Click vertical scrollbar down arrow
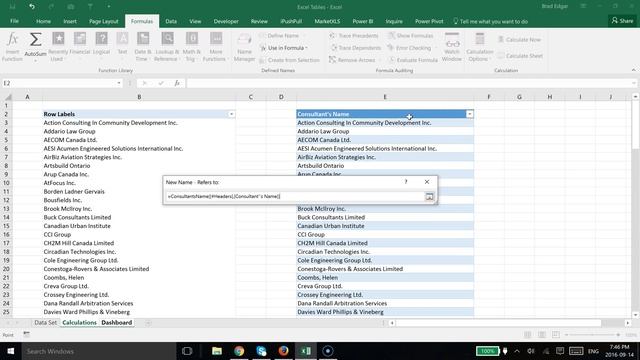Viewport: 640px width, 360px height. (x=635, y=315)
